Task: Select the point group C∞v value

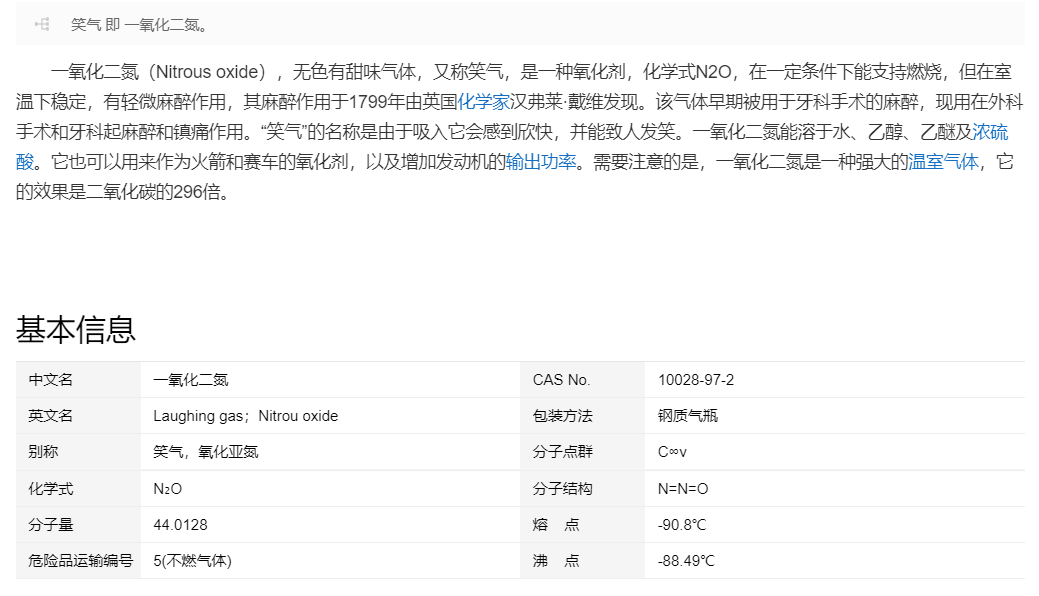Action: coord(672,452)
